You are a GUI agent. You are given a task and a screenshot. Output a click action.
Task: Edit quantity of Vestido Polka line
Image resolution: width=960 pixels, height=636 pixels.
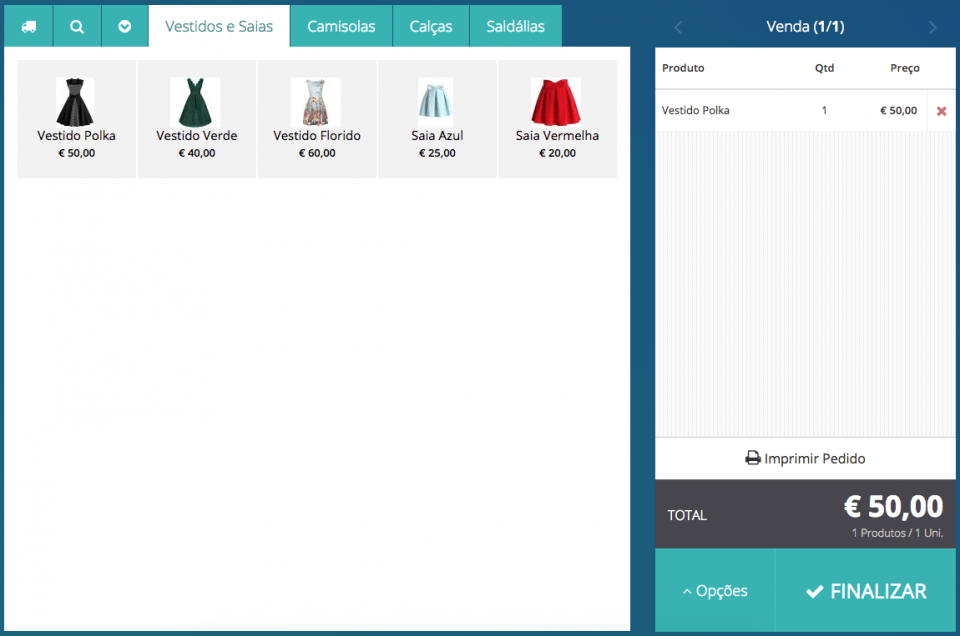click(824, 111)
